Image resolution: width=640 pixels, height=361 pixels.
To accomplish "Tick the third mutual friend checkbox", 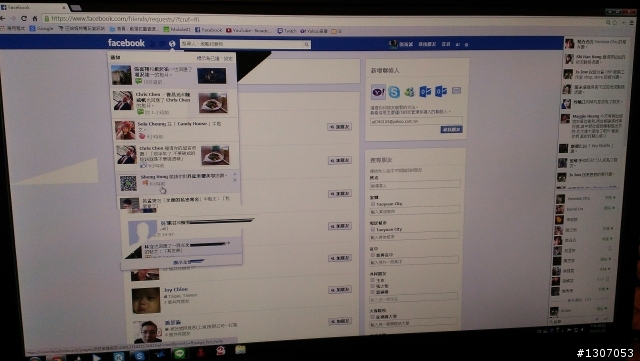I will tap(372, 292).
